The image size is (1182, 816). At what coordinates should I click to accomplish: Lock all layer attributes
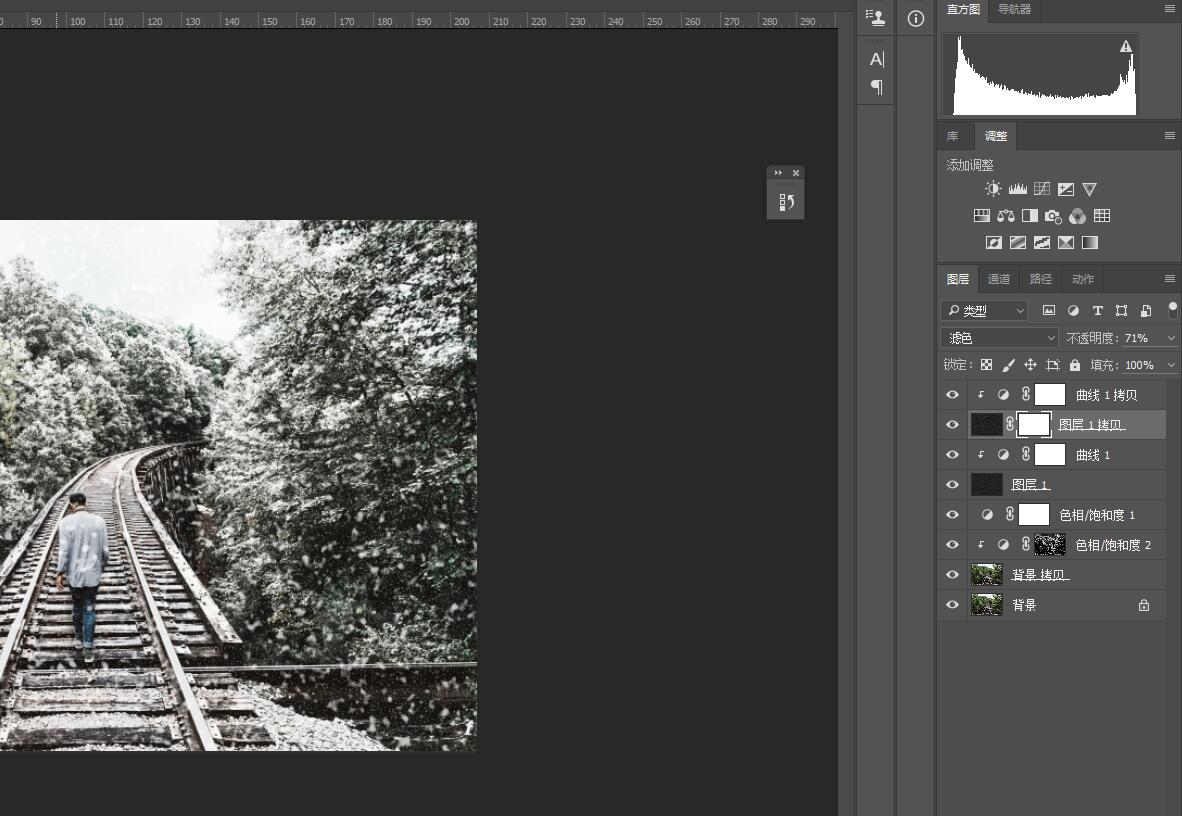[x=1075, y=365]
